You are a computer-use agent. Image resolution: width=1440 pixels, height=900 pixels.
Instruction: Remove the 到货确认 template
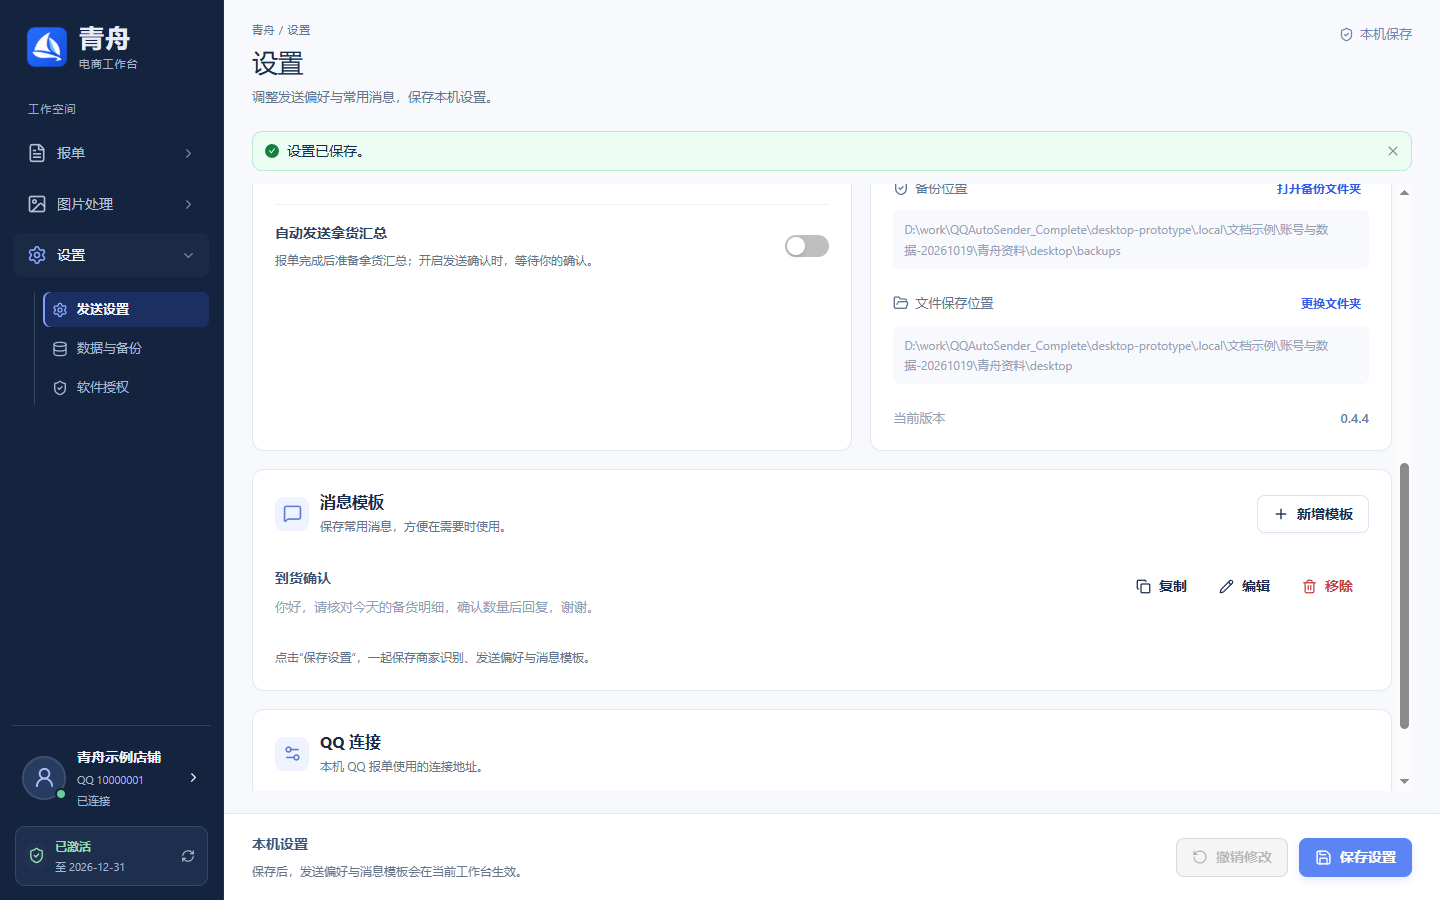coord(1328,586)
